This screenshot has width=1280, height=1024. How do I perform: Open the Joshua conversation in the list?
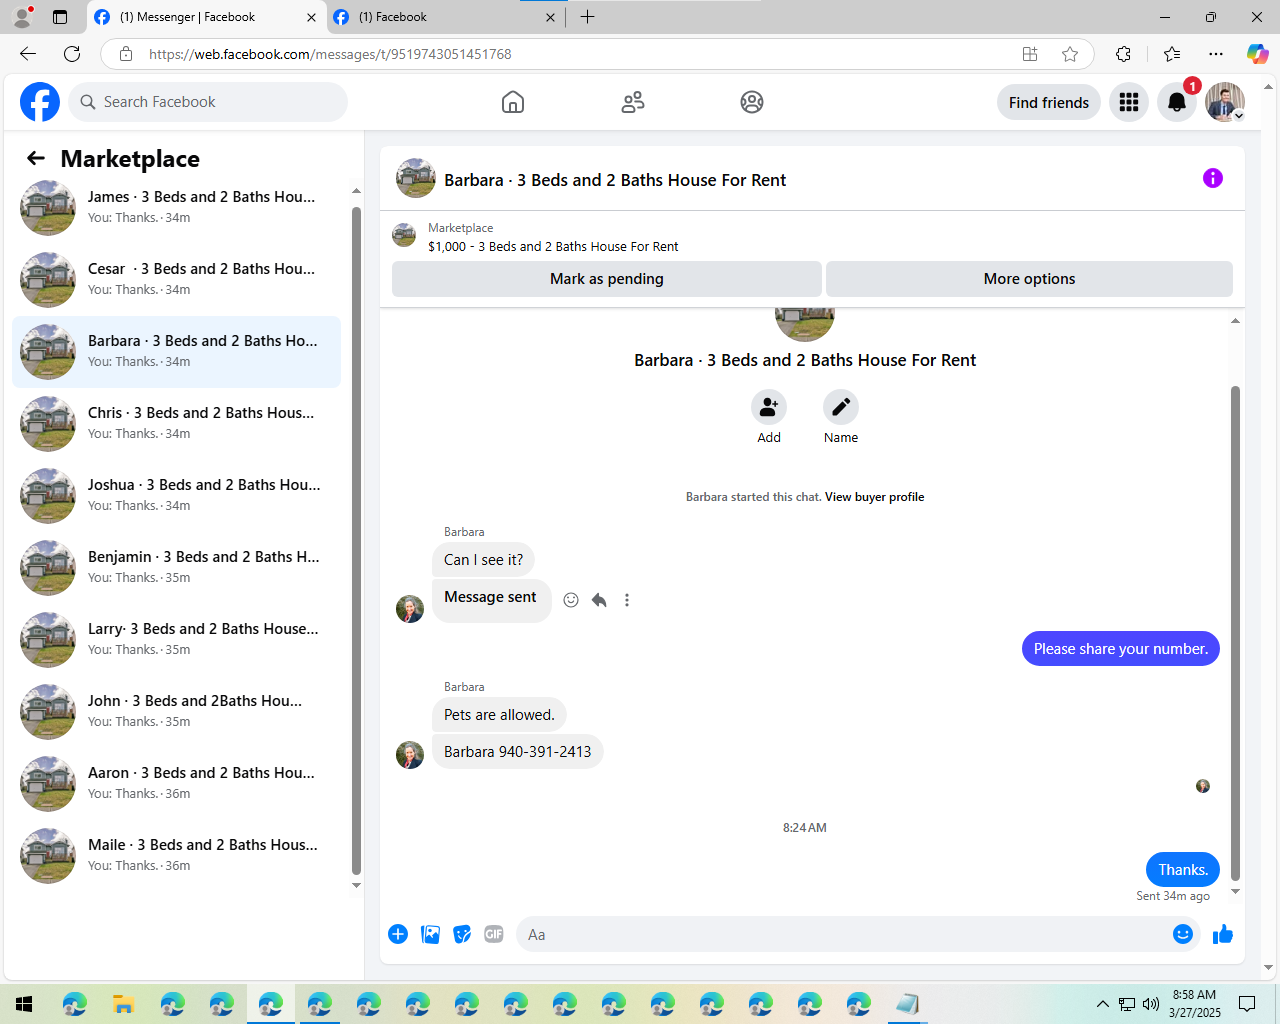(176, 496)
